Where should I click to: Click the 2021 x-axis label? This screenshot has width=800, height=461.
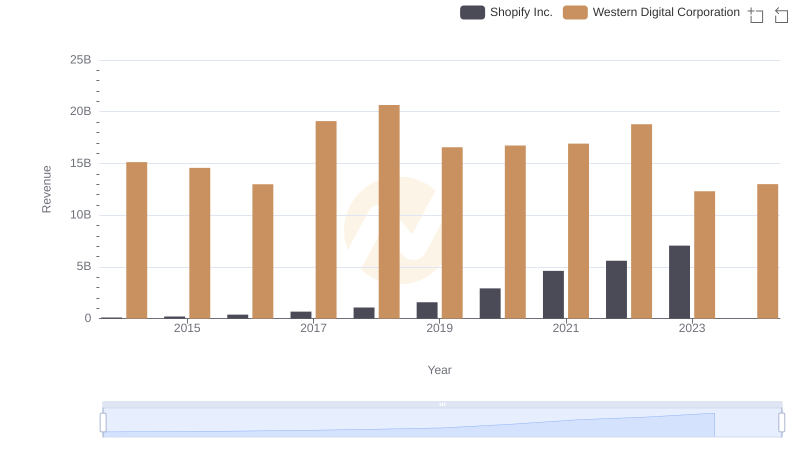[x=566, y=328]
